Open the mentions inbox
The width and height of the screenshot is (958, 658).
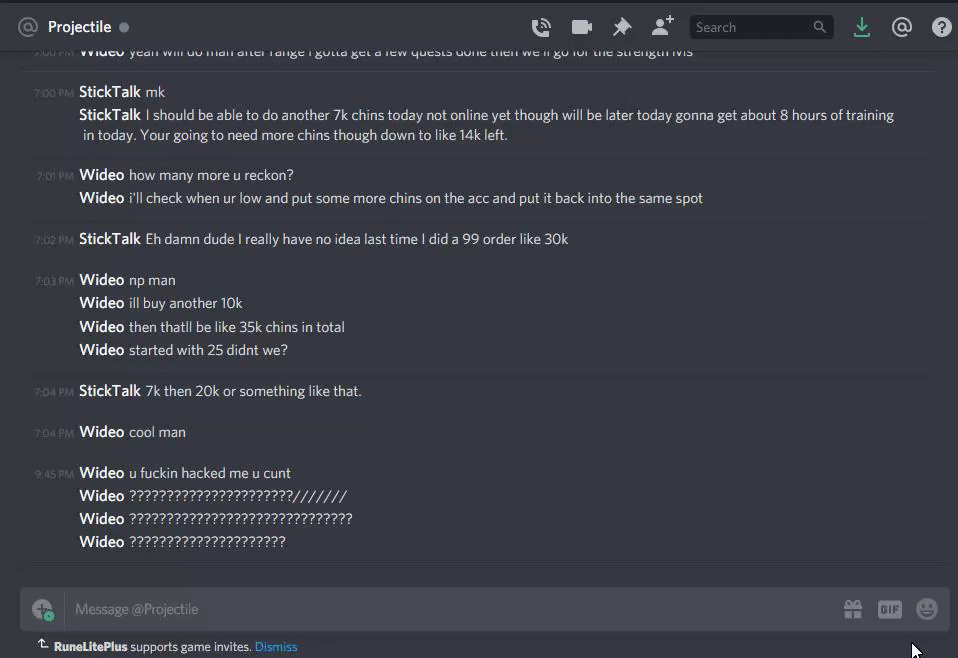(x=902, y=27)
